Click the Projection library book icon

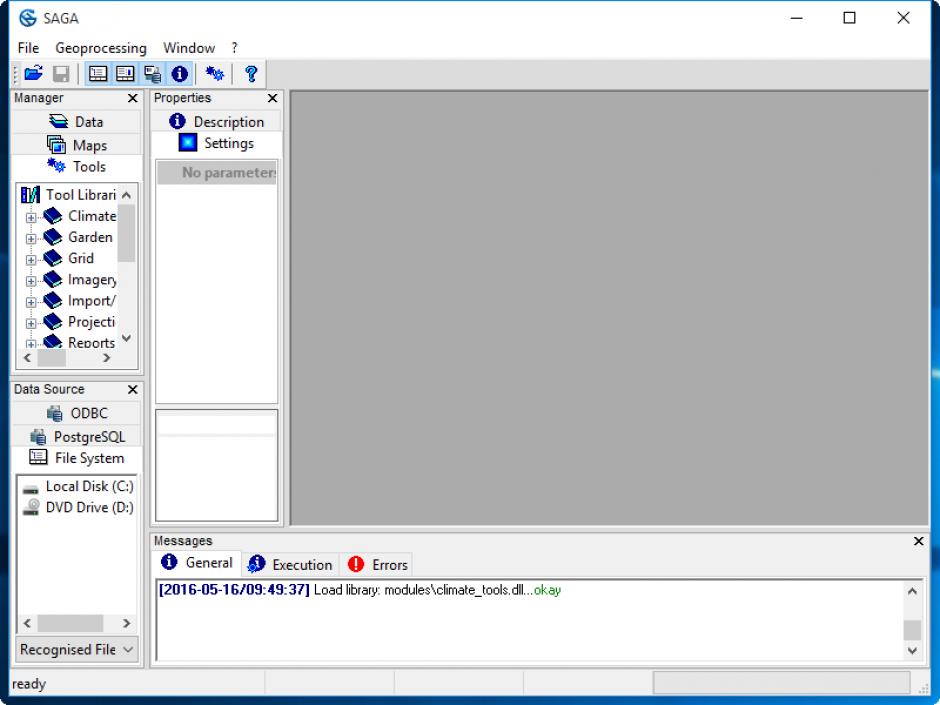tap(53, 321)
